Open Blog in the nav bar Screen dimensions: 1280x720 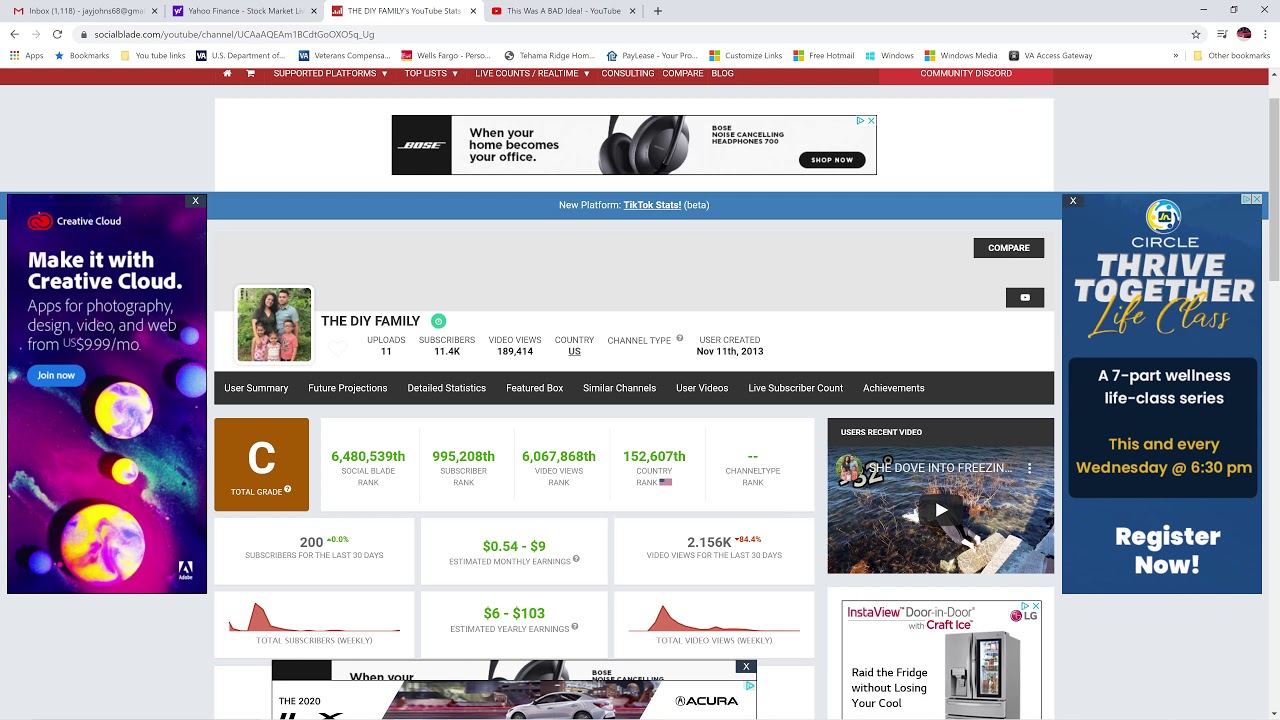tap(722, 73)
